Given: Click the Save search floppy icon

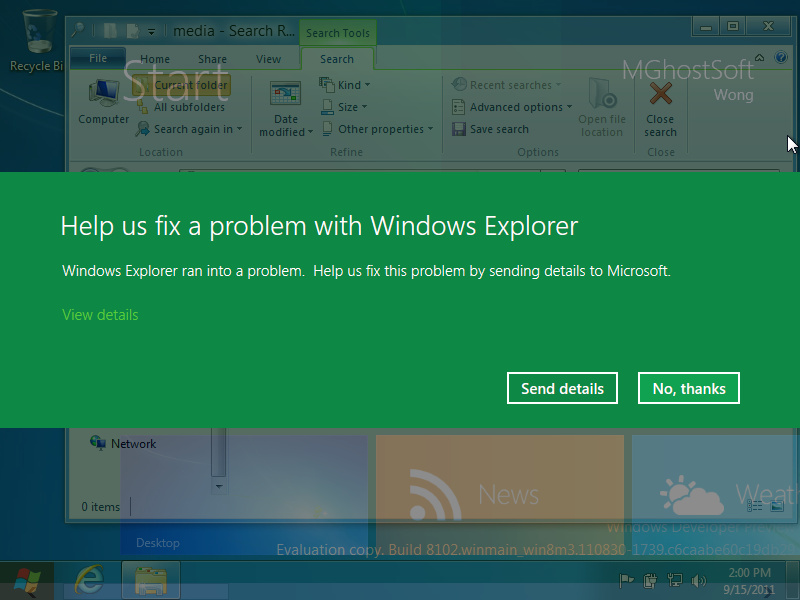Looking at the screenshot, I should click(x=459, y=129).
